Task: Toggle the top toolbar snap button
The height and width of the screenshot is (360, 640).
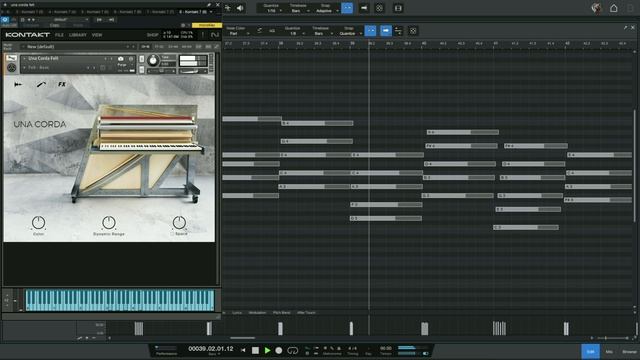Action: click(x=347, y=8)
